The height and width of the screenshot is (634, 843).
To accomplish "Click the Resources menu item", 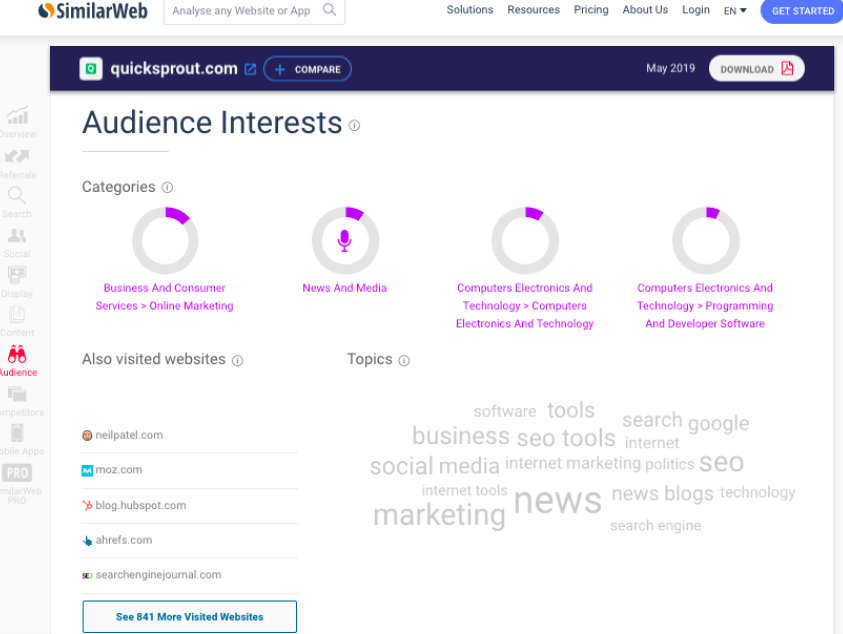I will click(533, 10).
